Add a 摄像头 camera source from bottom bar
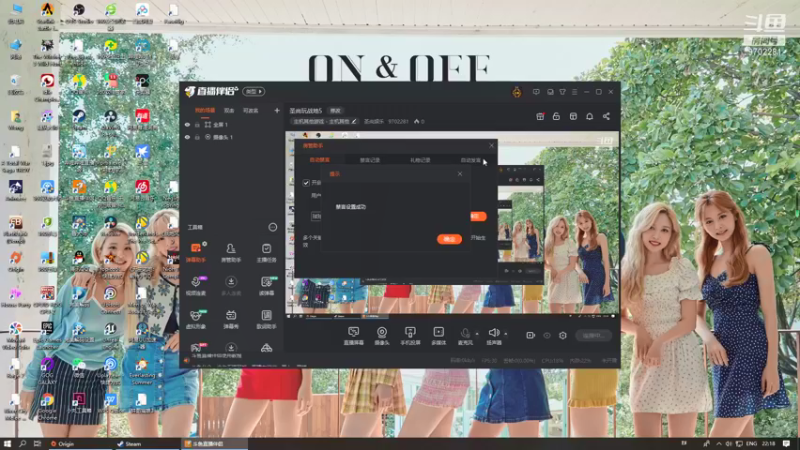The width and height of the screenshot is (800, 450). tap(382, 336)
